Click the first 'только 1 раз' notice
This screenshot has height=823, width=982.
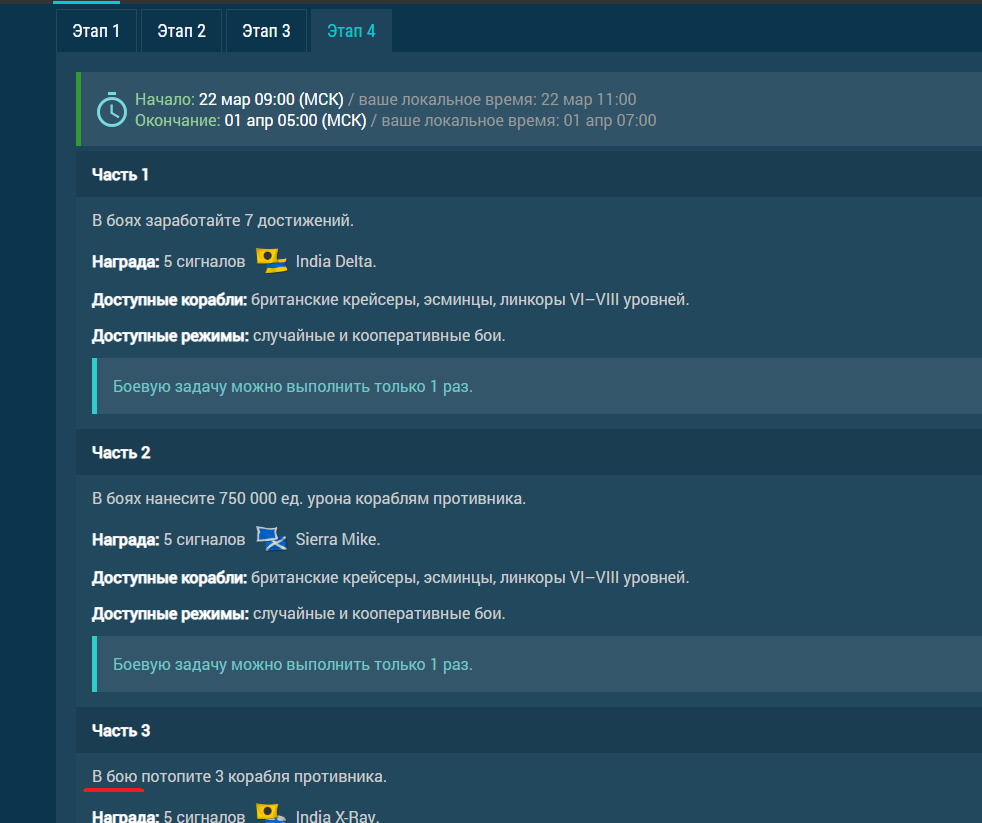point(292,386)
